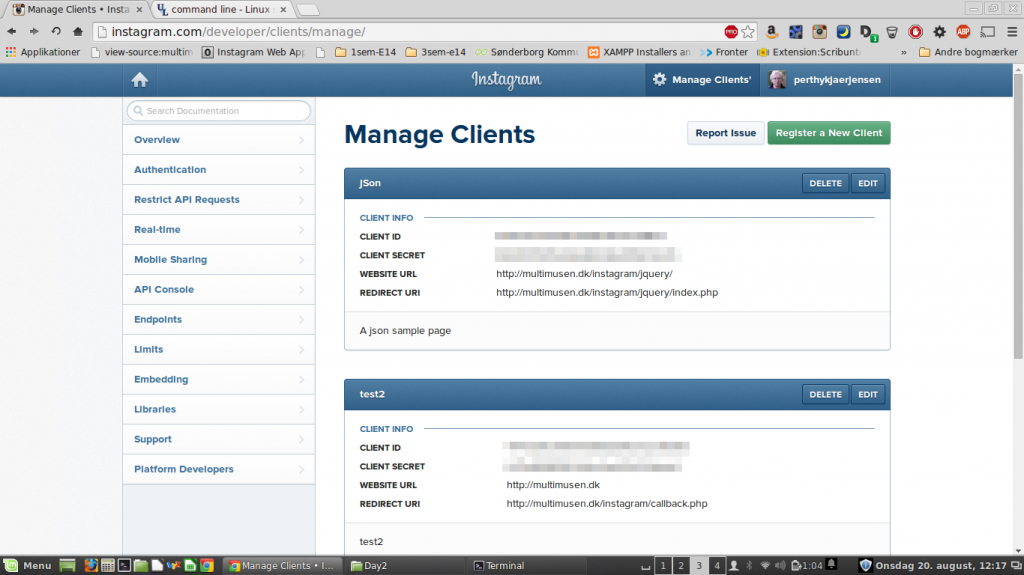This screenshot has width=1024, height=575.
Task: Click the notification bell tray icon
Action: tap(832, 565)
